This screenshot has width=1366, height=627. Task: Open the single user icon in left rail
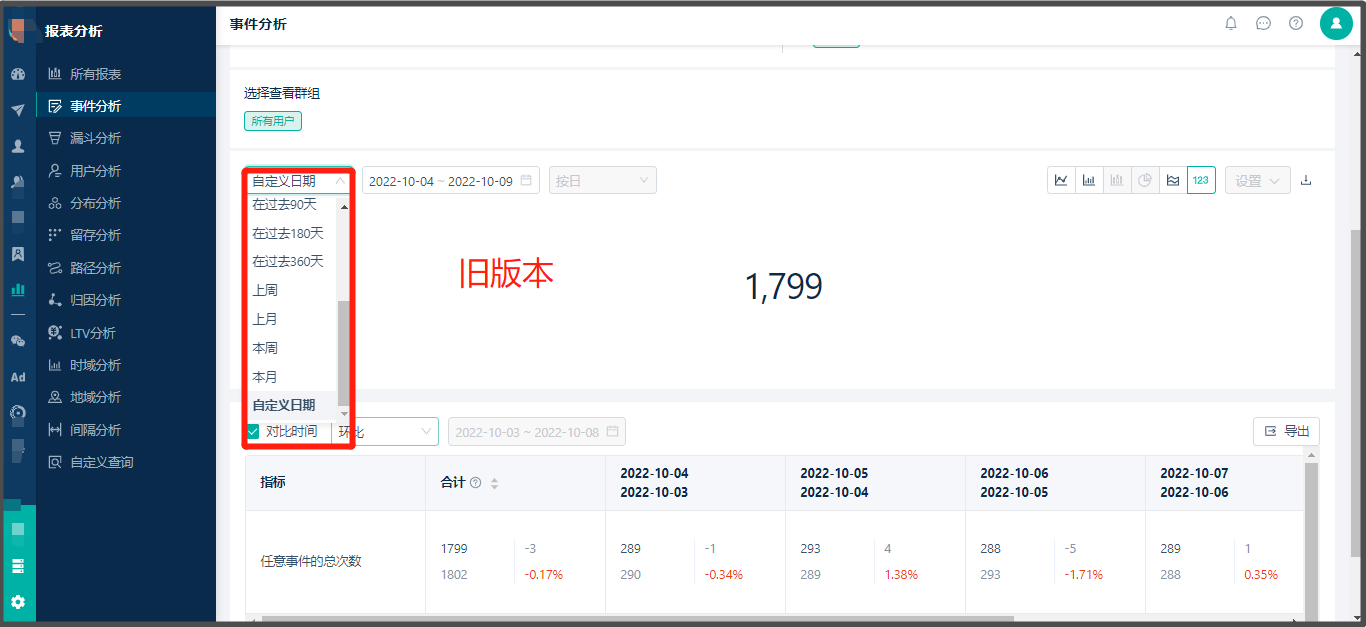point(17,146)
